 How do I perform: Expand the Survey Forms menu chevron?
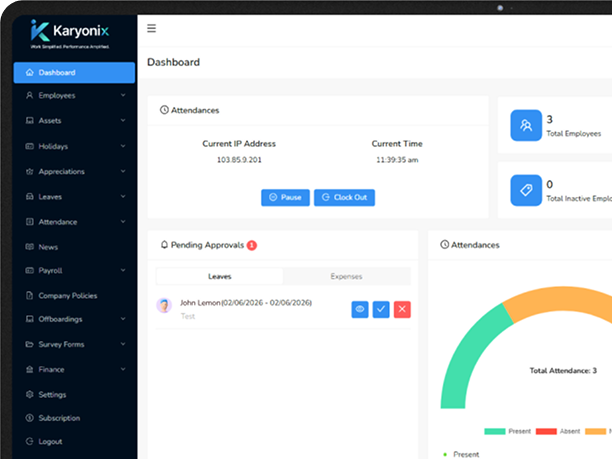click(123, 344)
